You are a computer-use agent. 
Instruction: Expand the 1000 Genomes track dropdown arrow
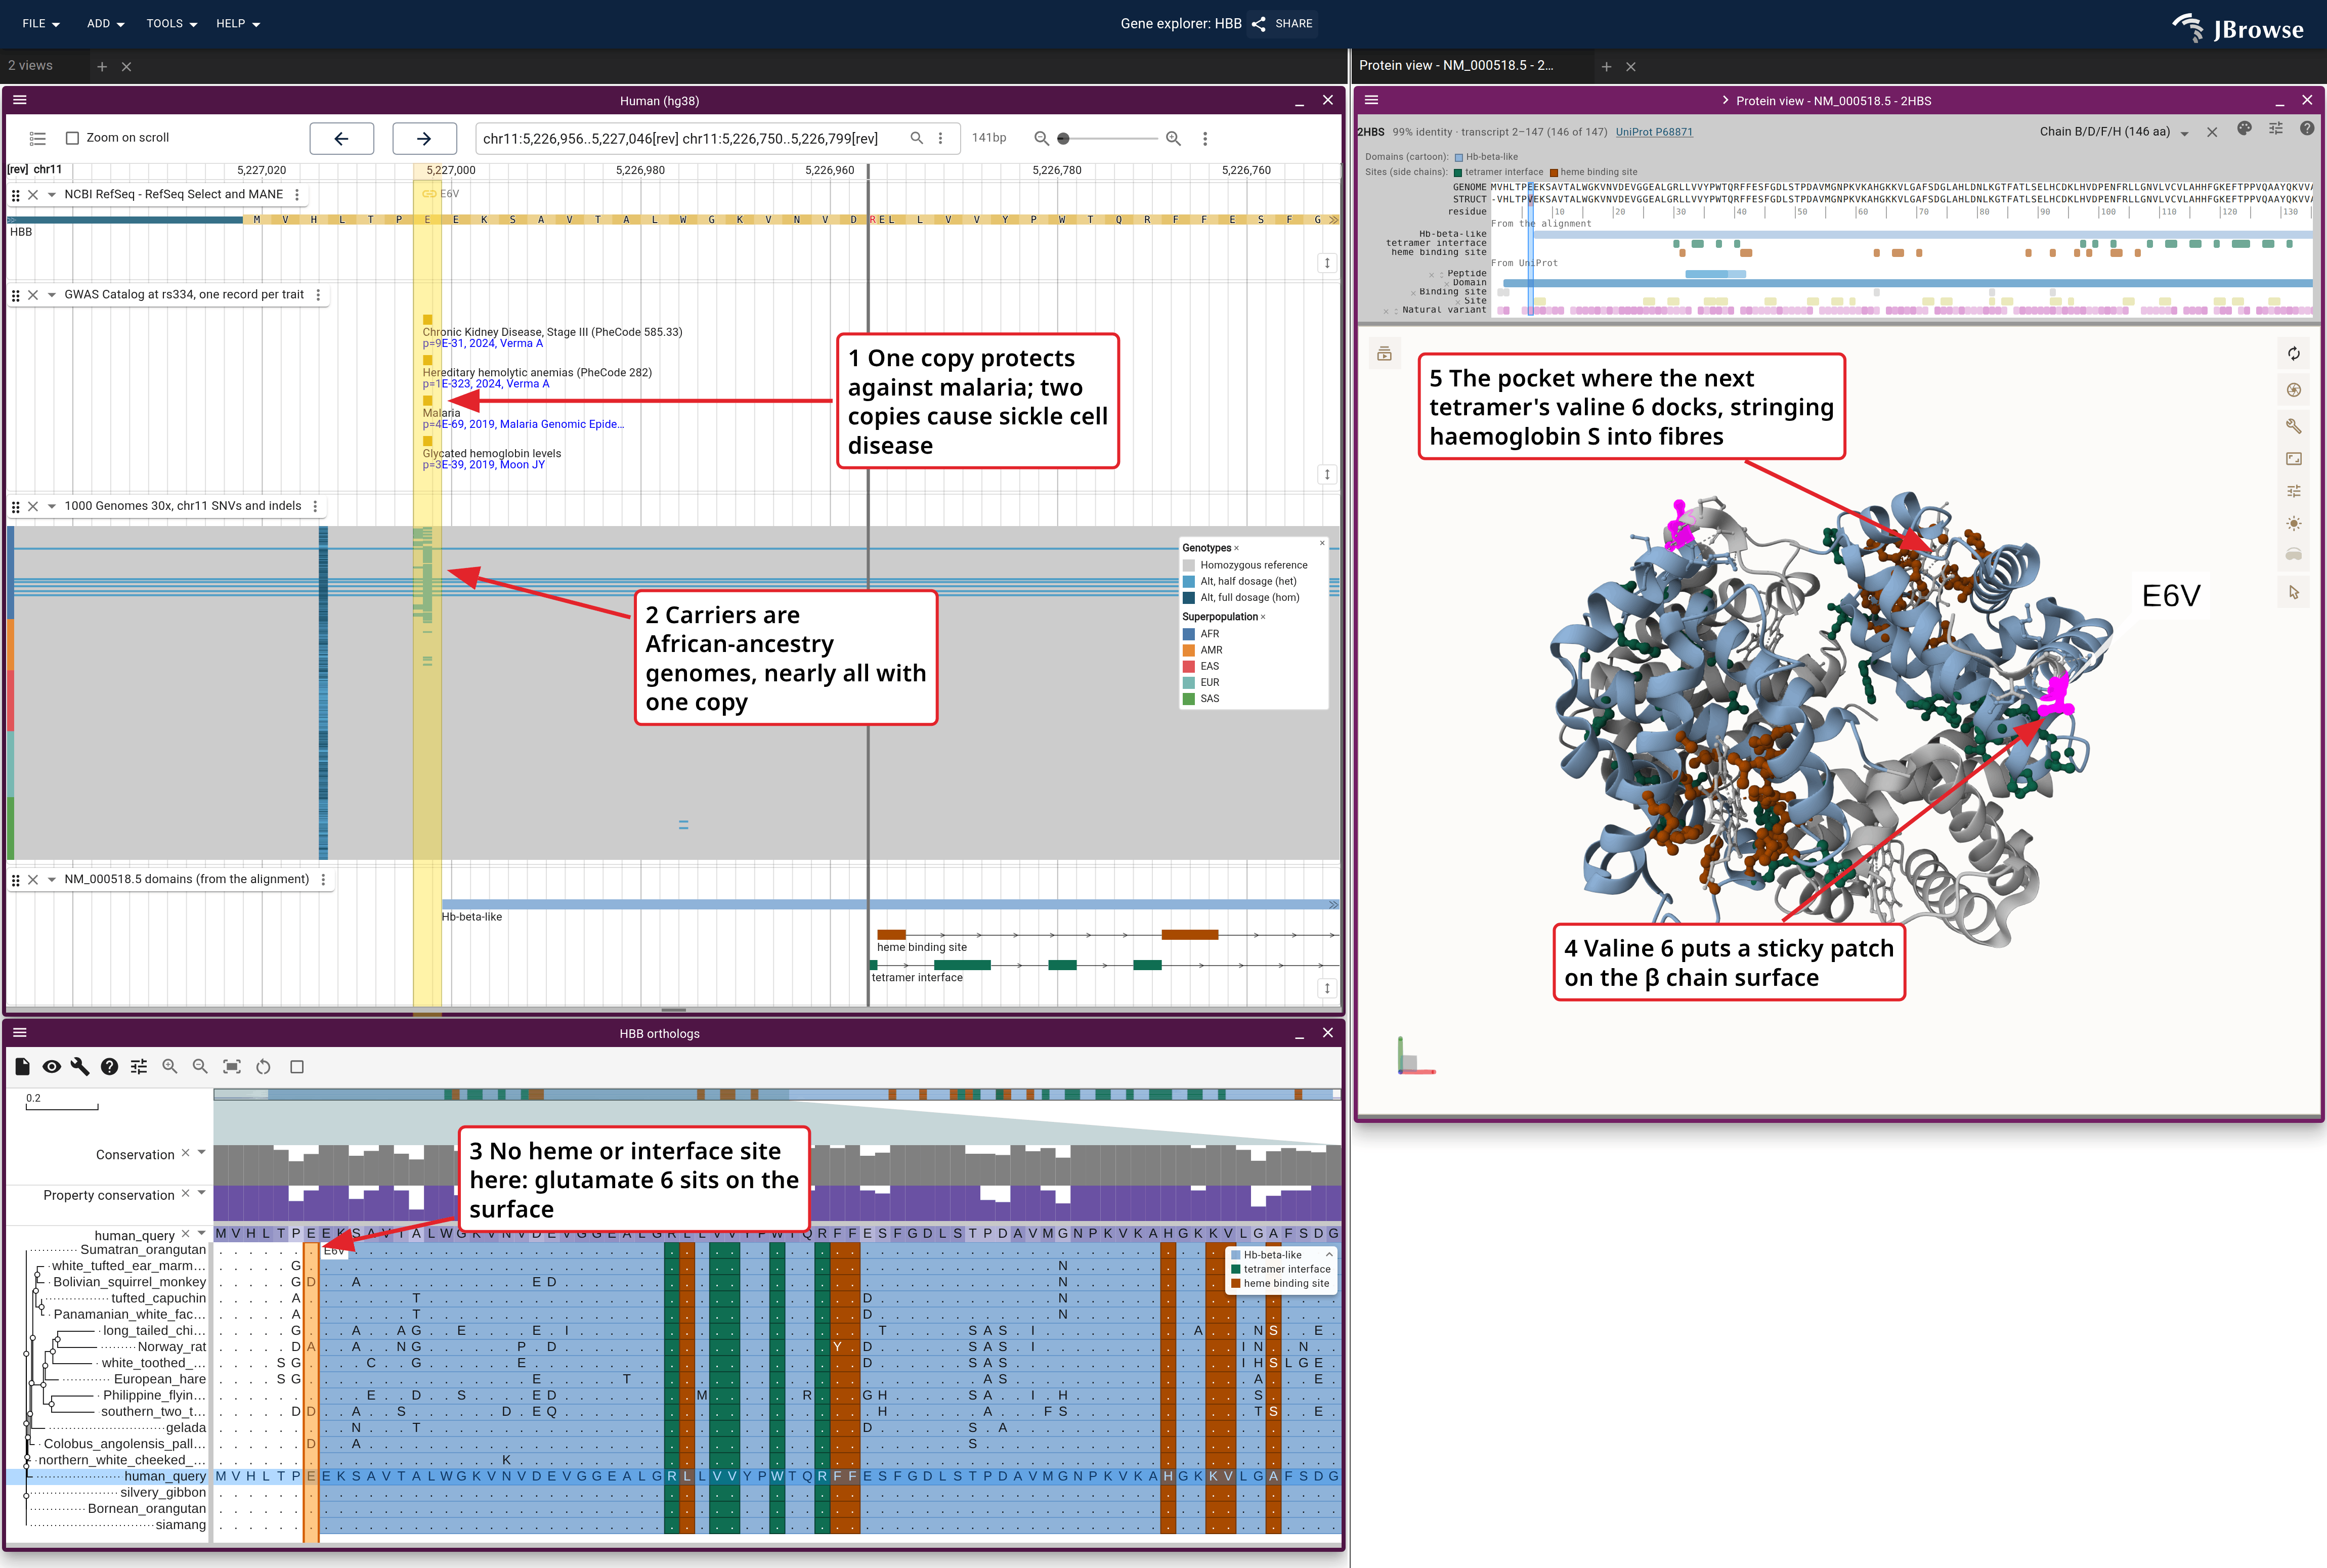51,507
